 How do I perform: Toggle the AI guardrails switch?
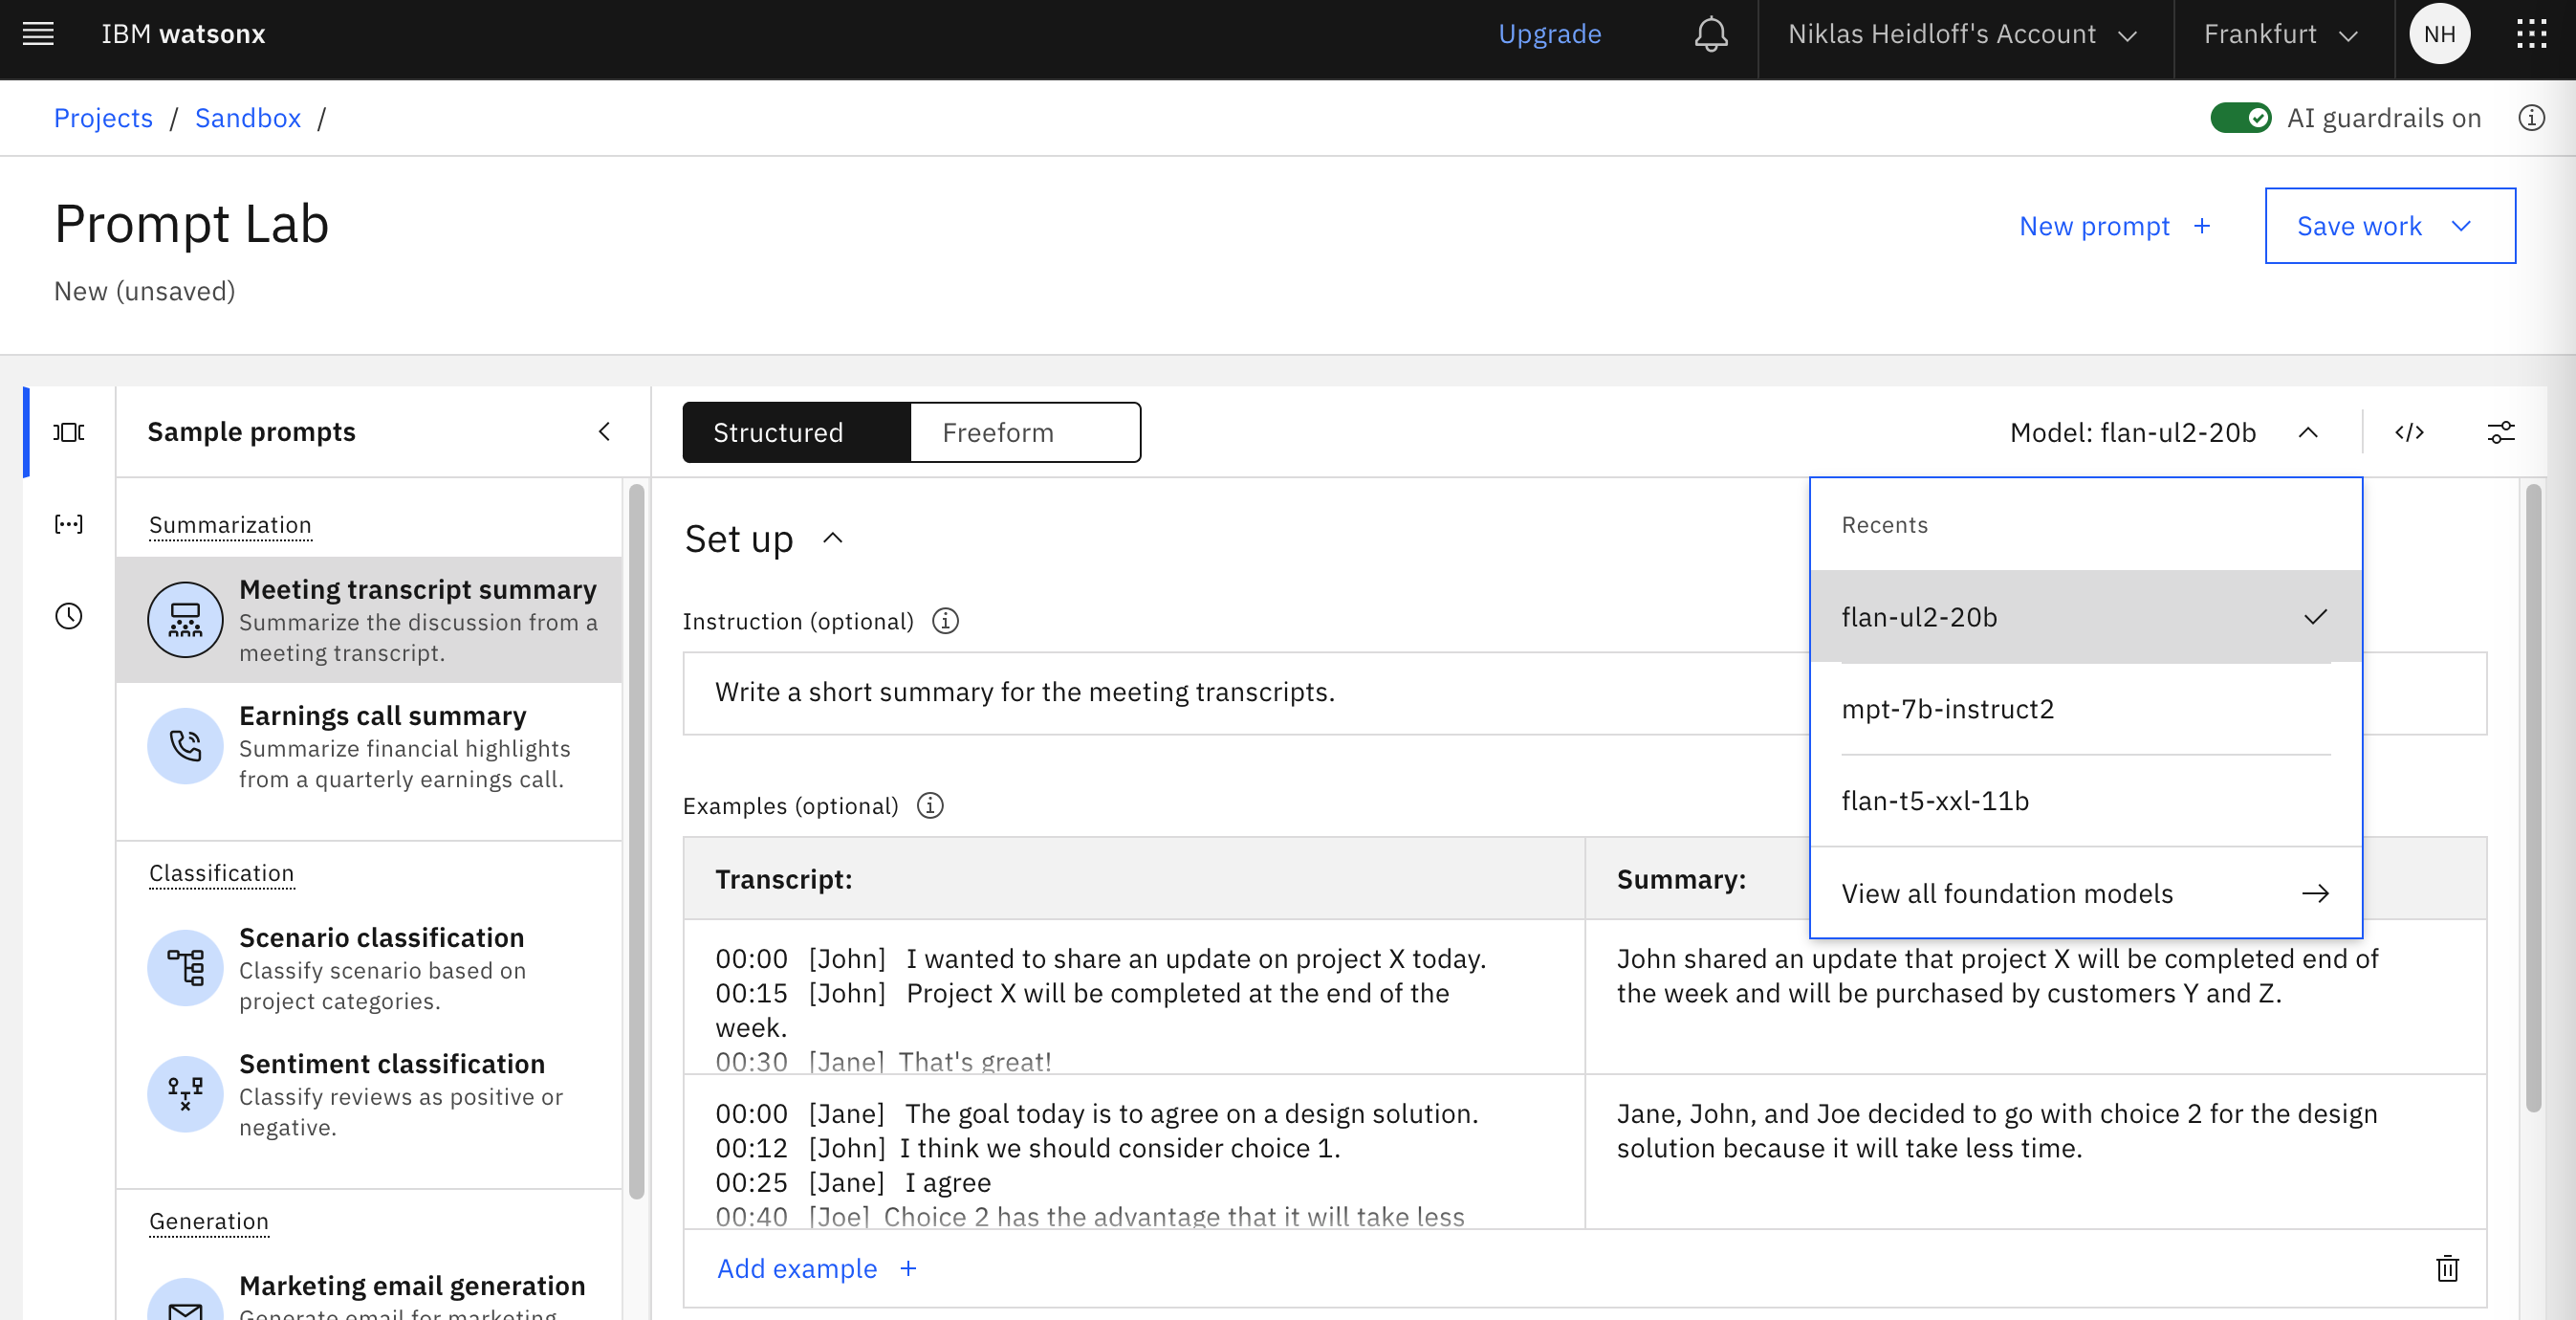click(x=2240, y=118)
